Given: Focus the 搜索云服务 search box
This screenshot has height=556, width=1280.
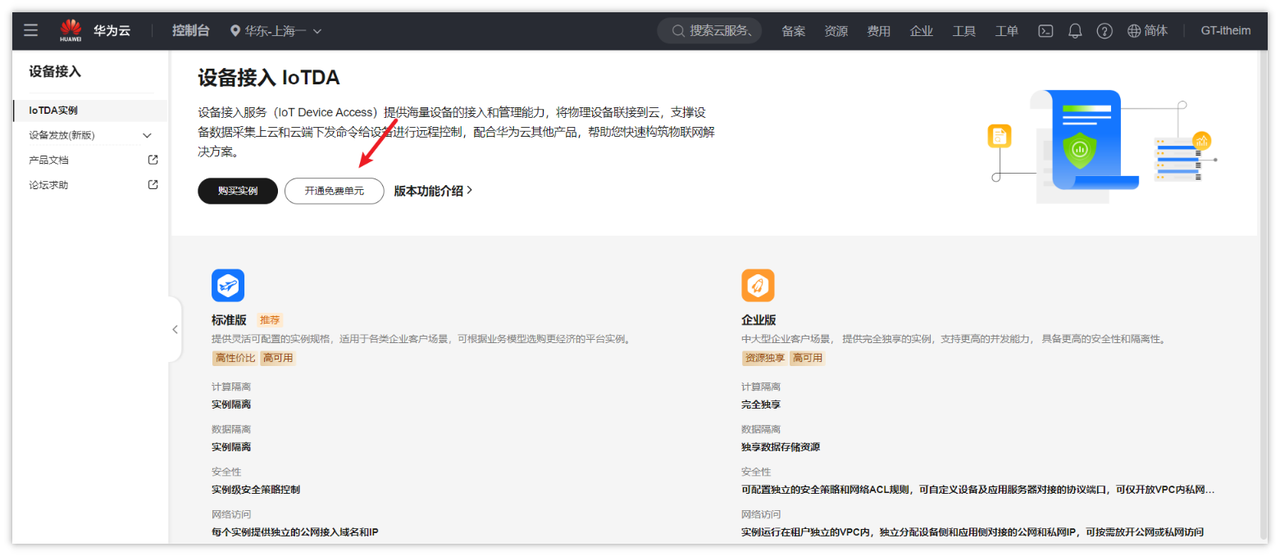Looking at the screenshot, I should tap(710, 31).
